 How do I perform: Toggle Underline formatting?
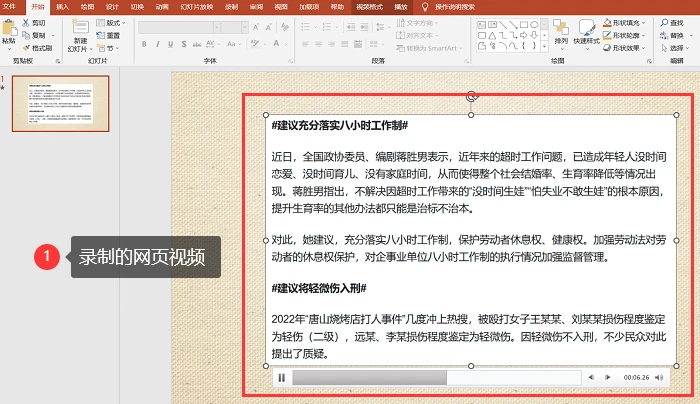click(x=171, y=44)
